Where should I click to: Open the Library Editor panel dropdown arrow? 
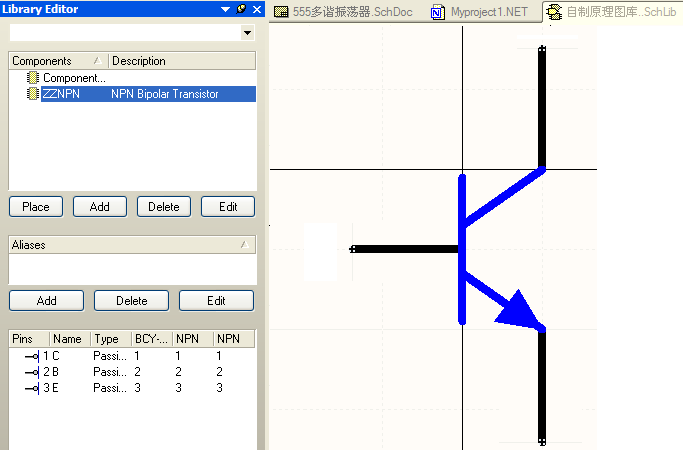225,9
